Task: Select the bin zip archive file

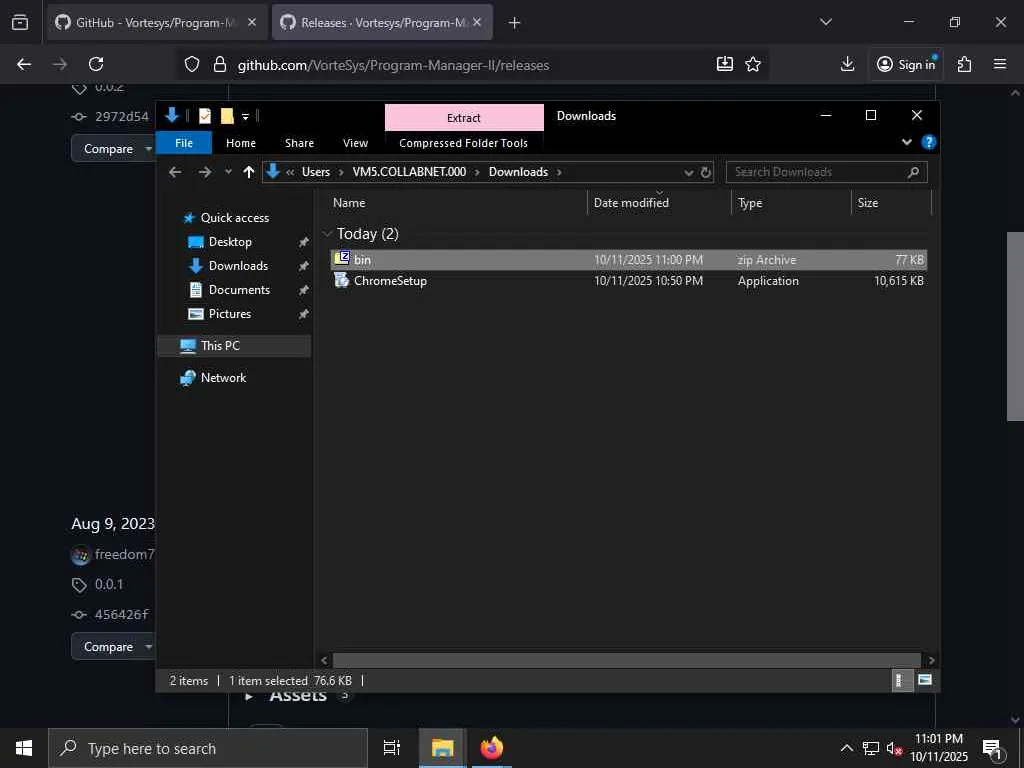Action: pos(628,259)
